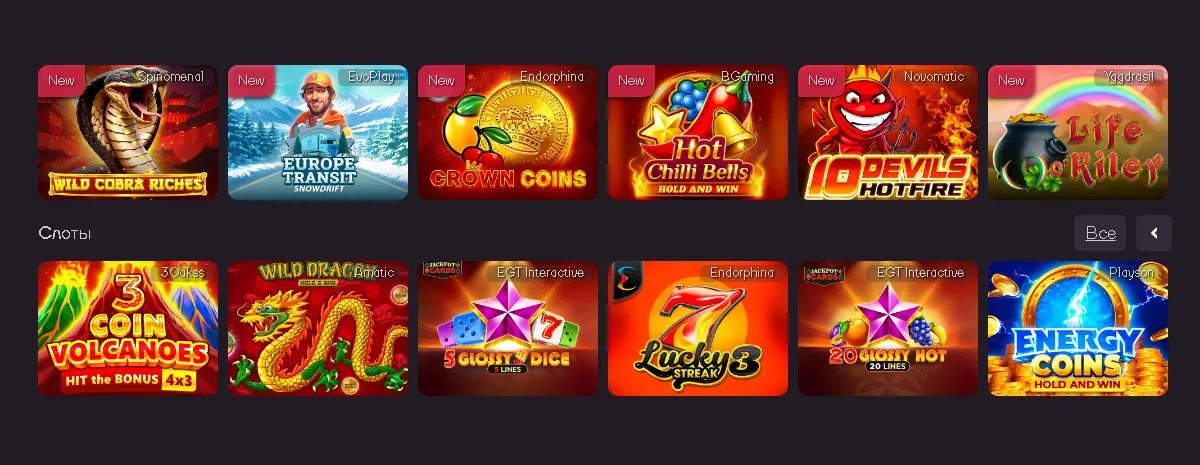Open Lucky Streak 3 slot
The height and width of the screenshot is (465, 1200).
698,329
